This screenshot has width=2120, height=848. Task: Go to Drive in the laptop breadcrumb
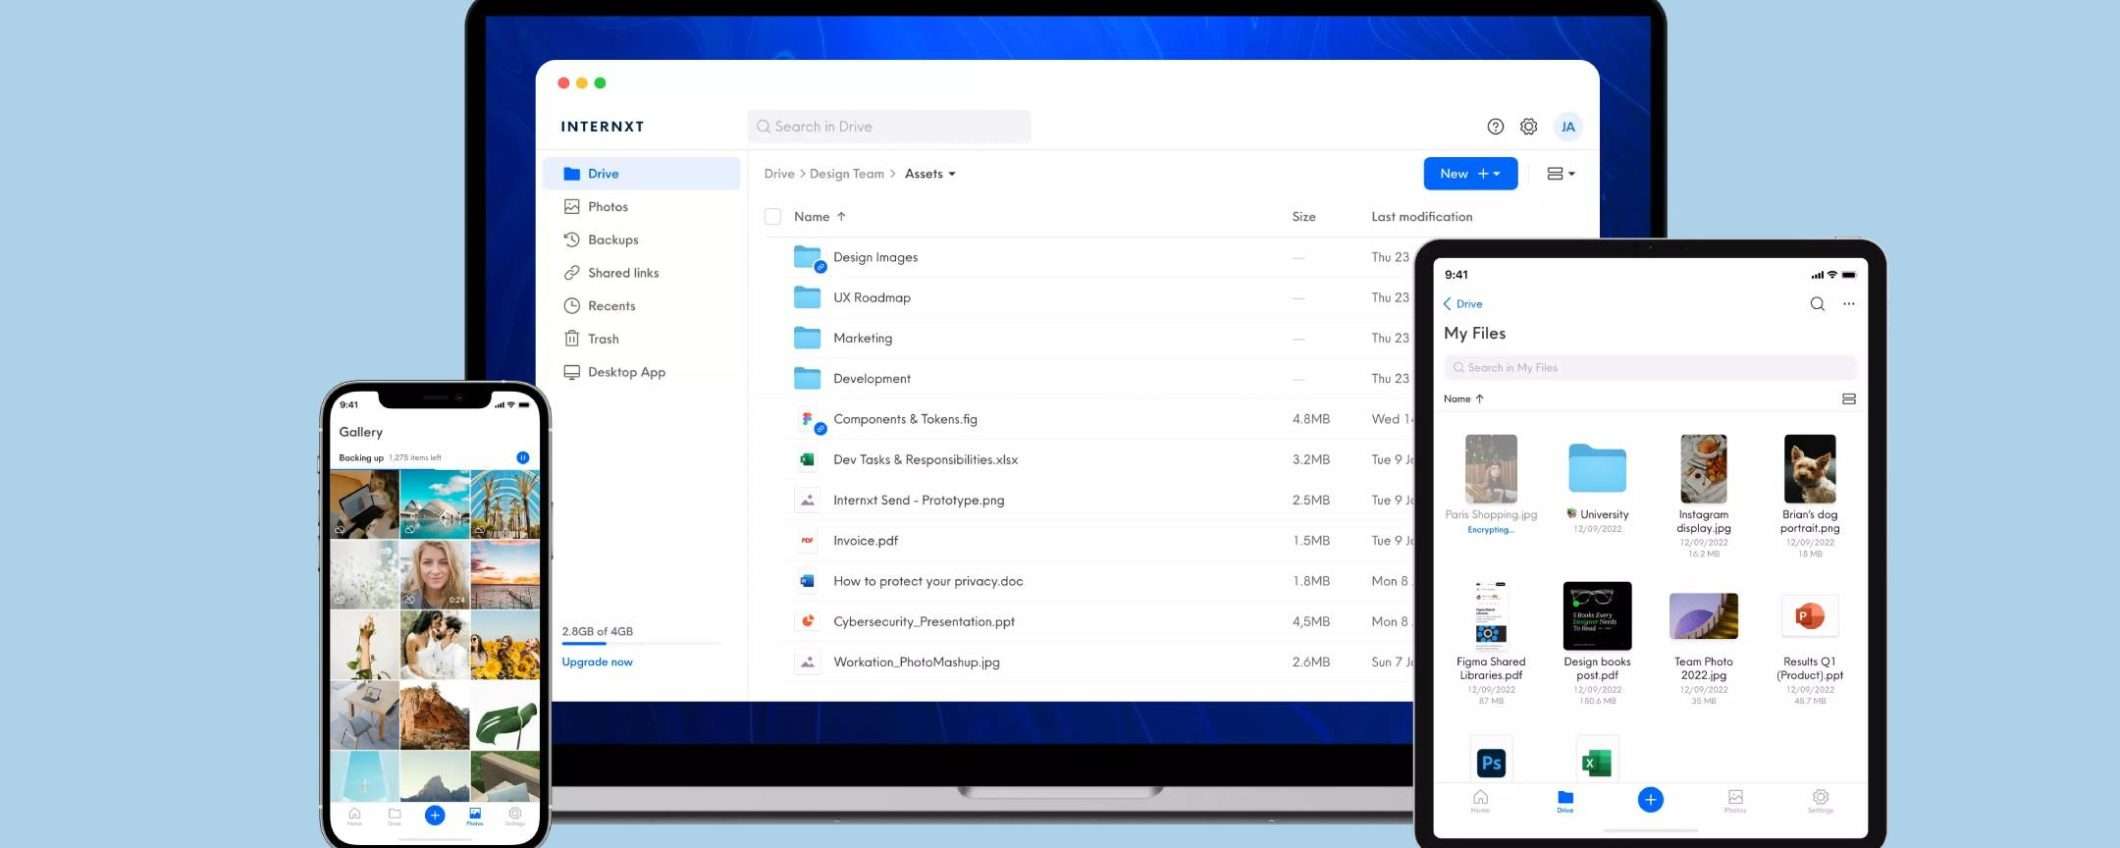pyautogui.click(x=779, y=174)
